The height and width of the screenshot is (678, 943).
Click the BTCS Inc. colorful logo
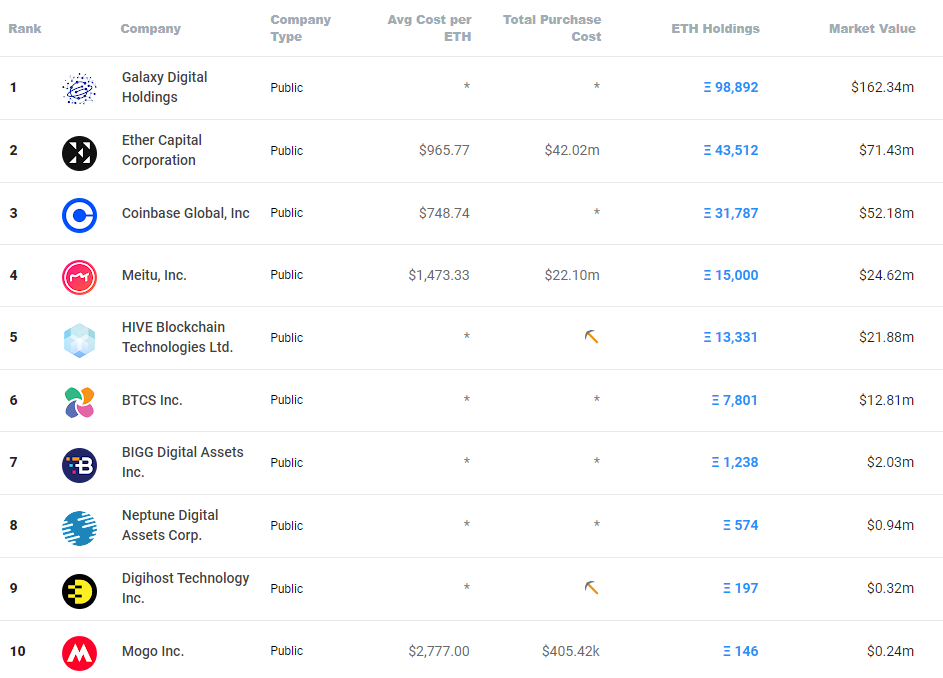point(79,402)
